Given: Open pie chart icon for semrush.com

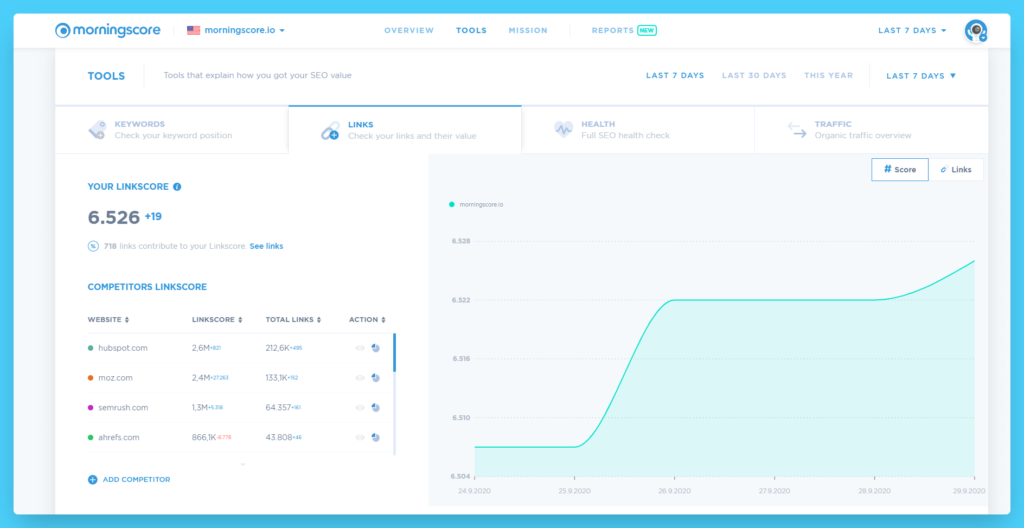Looking at the screenshot, I should pos(376,408).
